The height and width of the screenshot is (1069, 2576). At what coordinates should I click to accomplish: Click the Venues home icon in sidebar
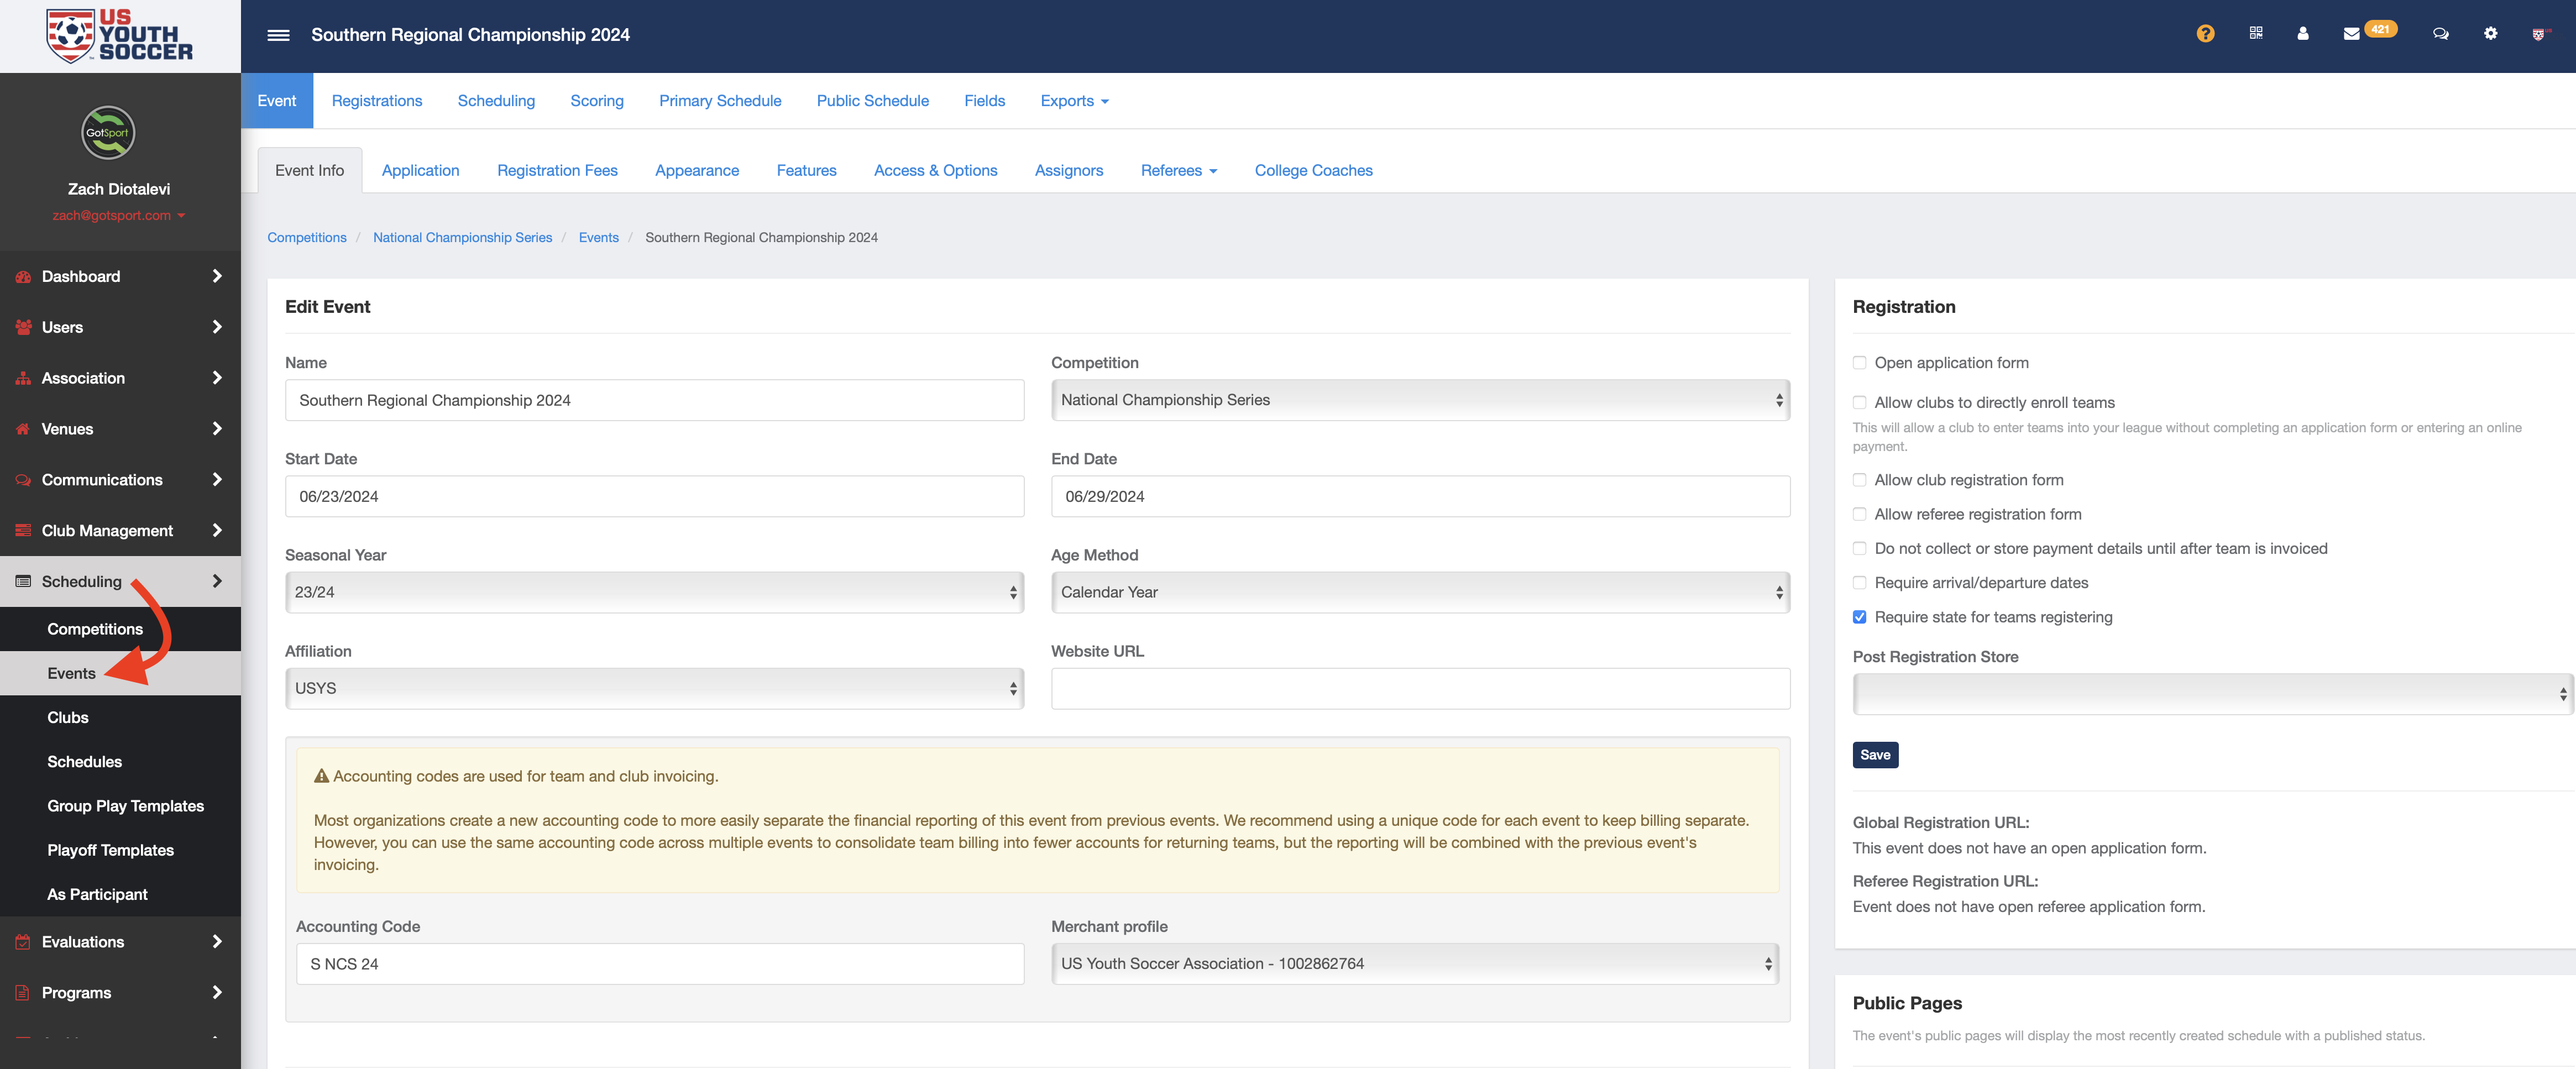point(23,429)
